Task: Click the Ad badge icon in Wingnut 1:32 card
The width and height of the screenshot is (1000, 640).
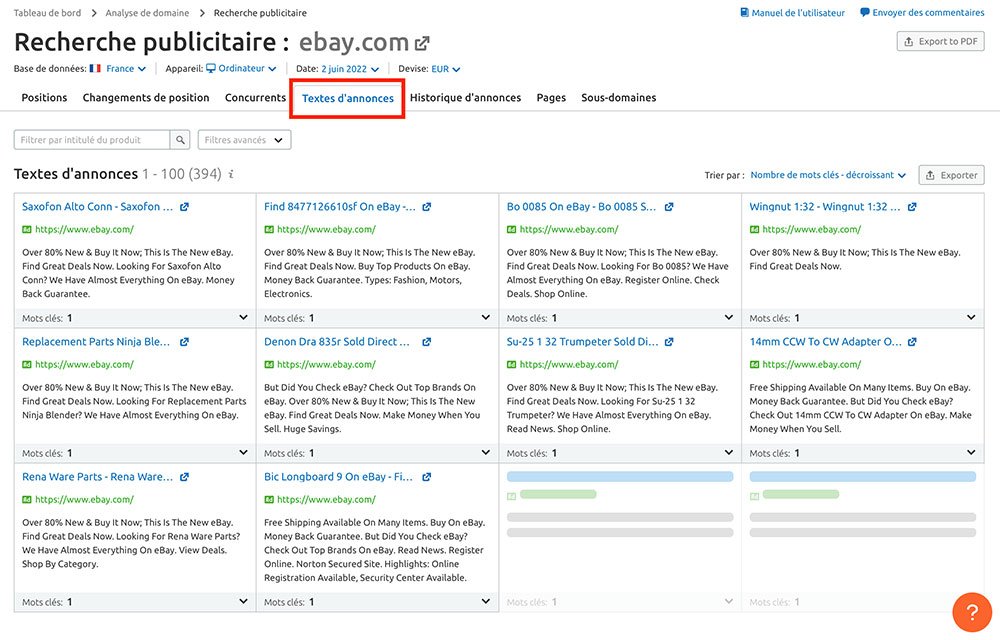Action: coord(754,229)
